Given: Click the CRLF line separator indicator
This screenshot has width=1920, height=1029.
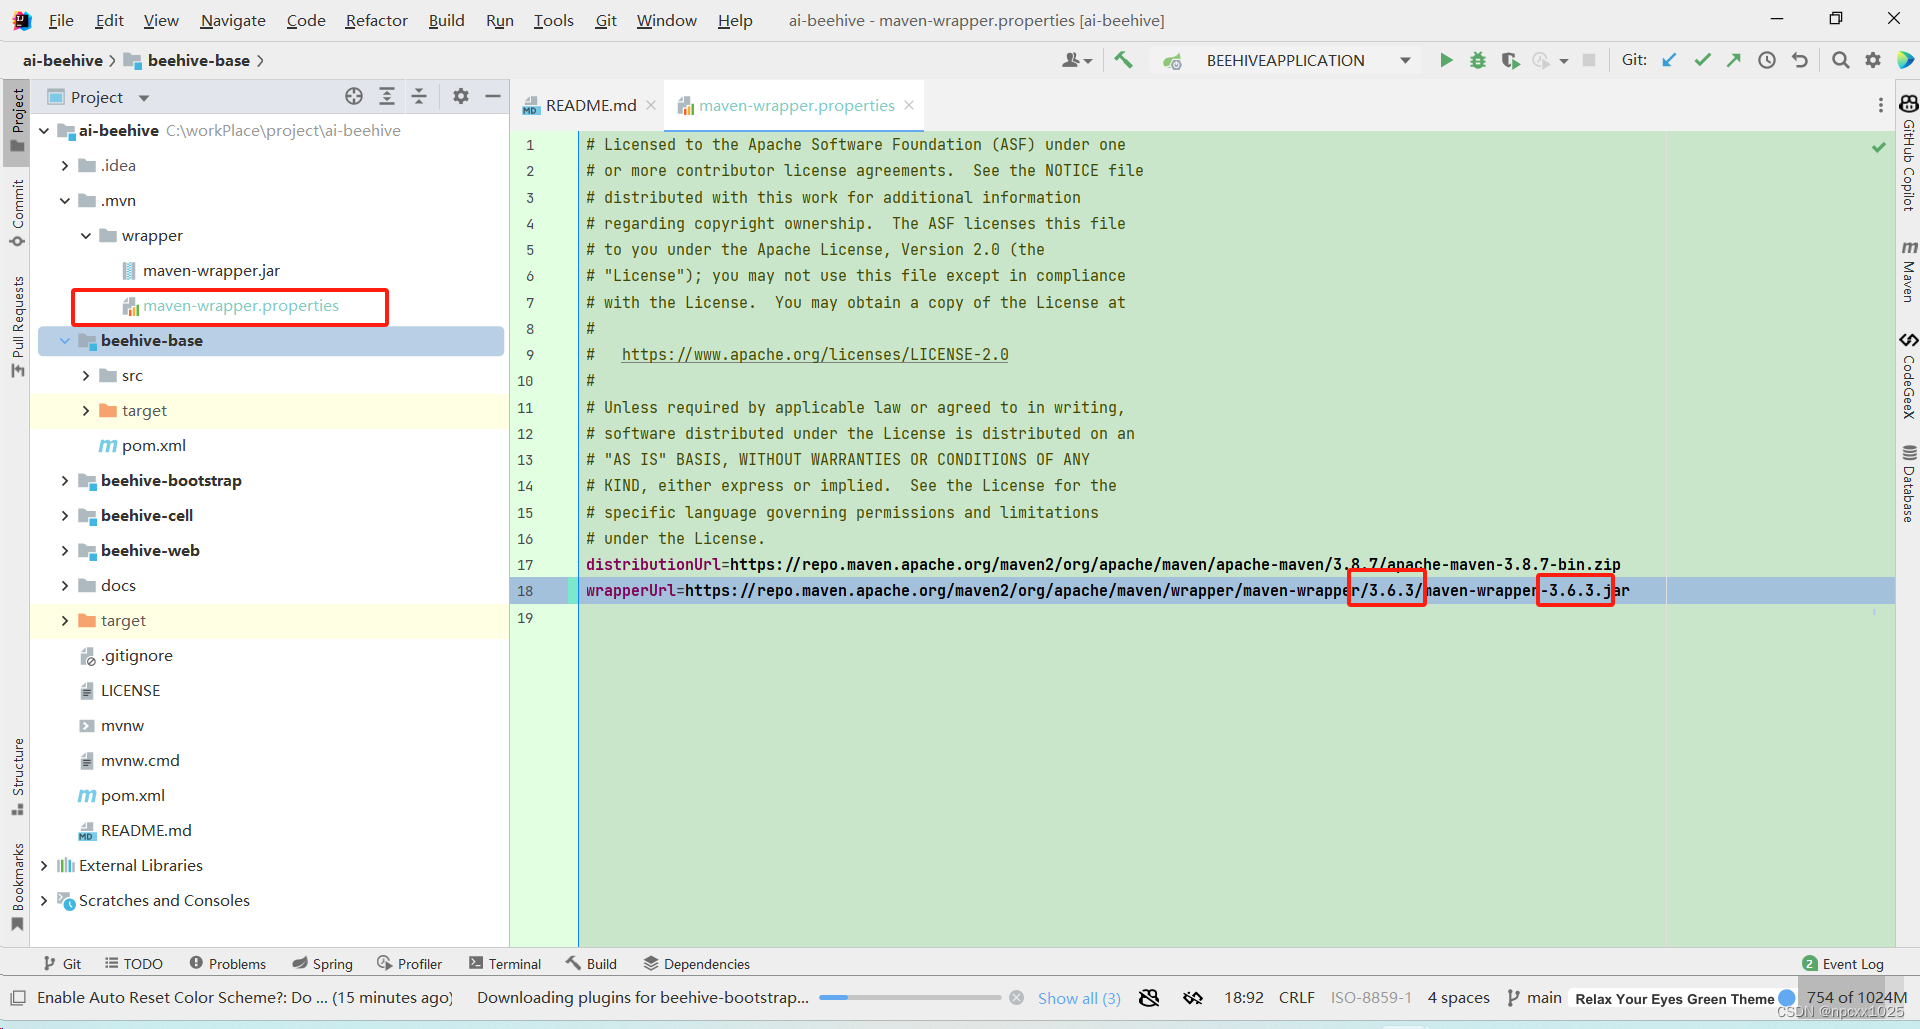Looking at the screenshot, I should (1295, 997).
